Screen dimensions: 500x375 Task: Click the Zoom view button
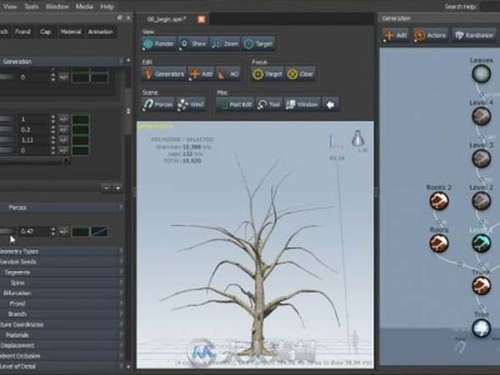[225, 44]
